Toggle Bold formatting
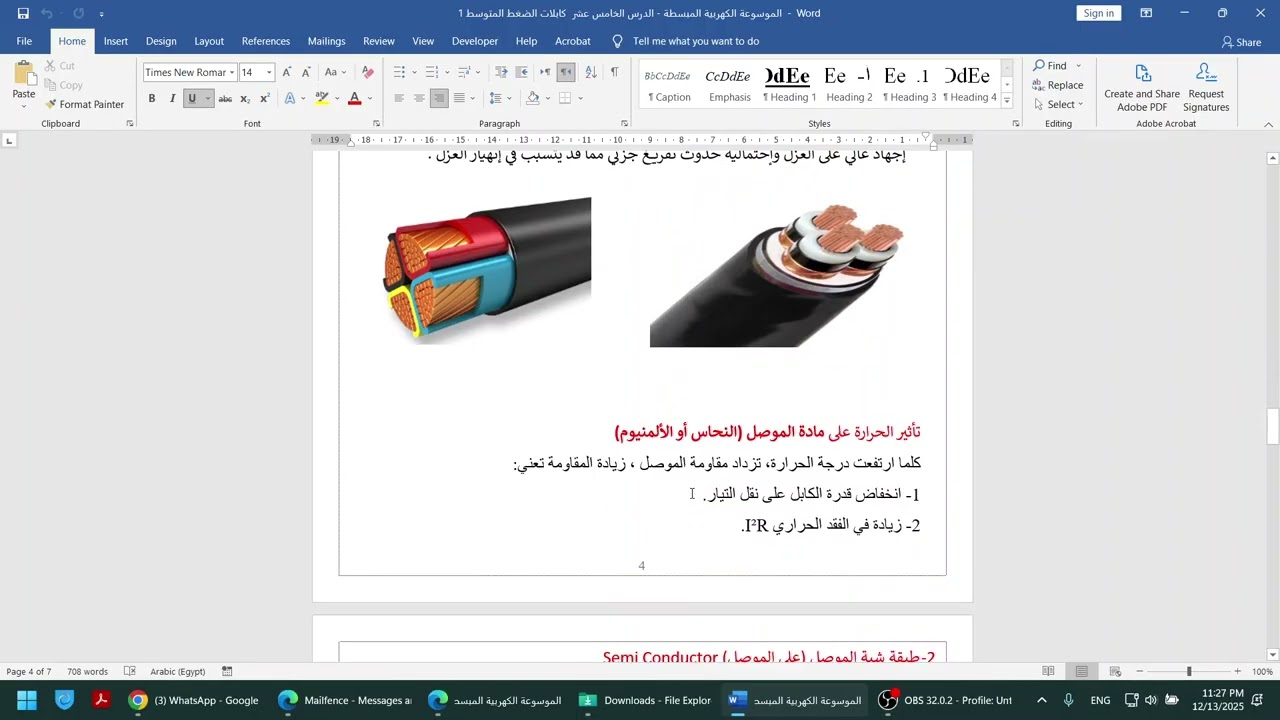 coord(152,98)
